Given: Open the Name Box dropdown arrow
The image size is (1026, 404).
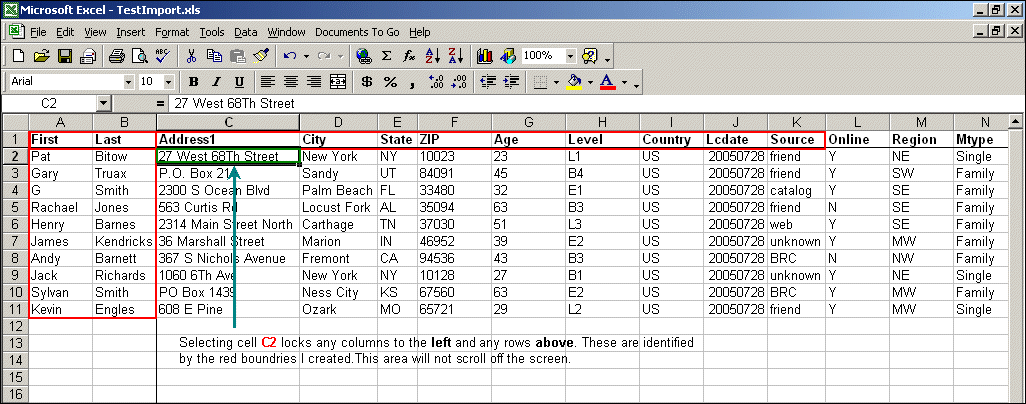Looking at the screenshot, I should click(104, 103).
